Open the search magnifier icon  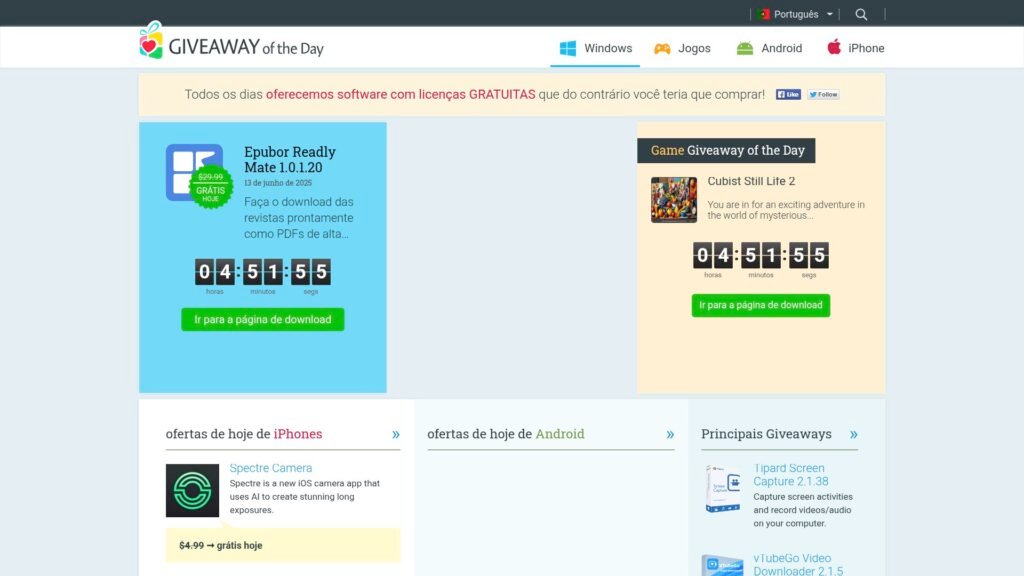861,14
